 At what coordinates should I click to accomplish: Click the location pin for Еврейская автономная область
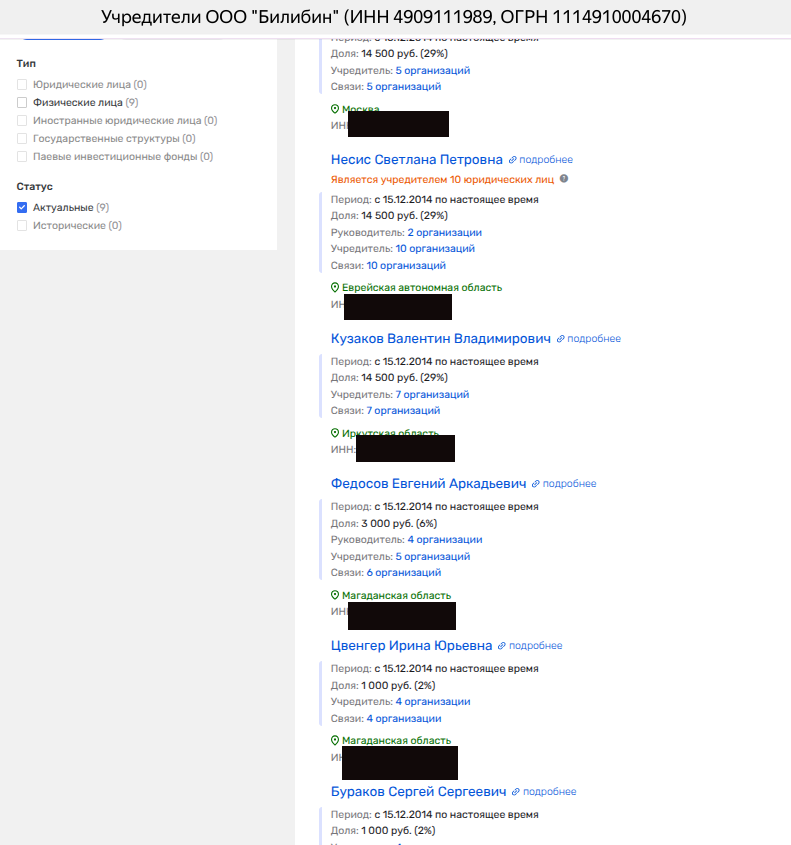[335, 288]
